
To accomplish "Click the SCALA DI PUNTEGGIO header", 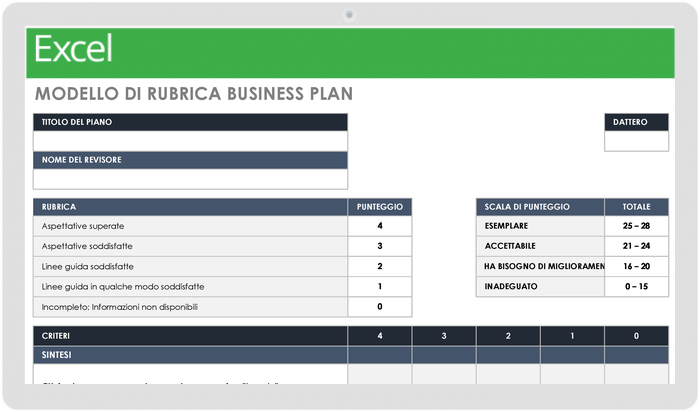I will (540, 207).
